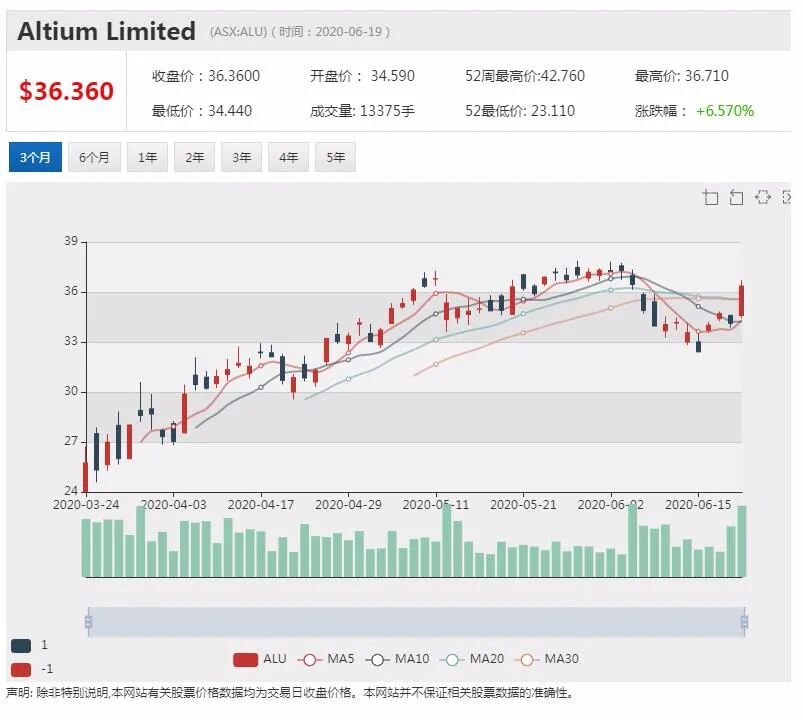Click the Altium Limited title

point(107,31)
